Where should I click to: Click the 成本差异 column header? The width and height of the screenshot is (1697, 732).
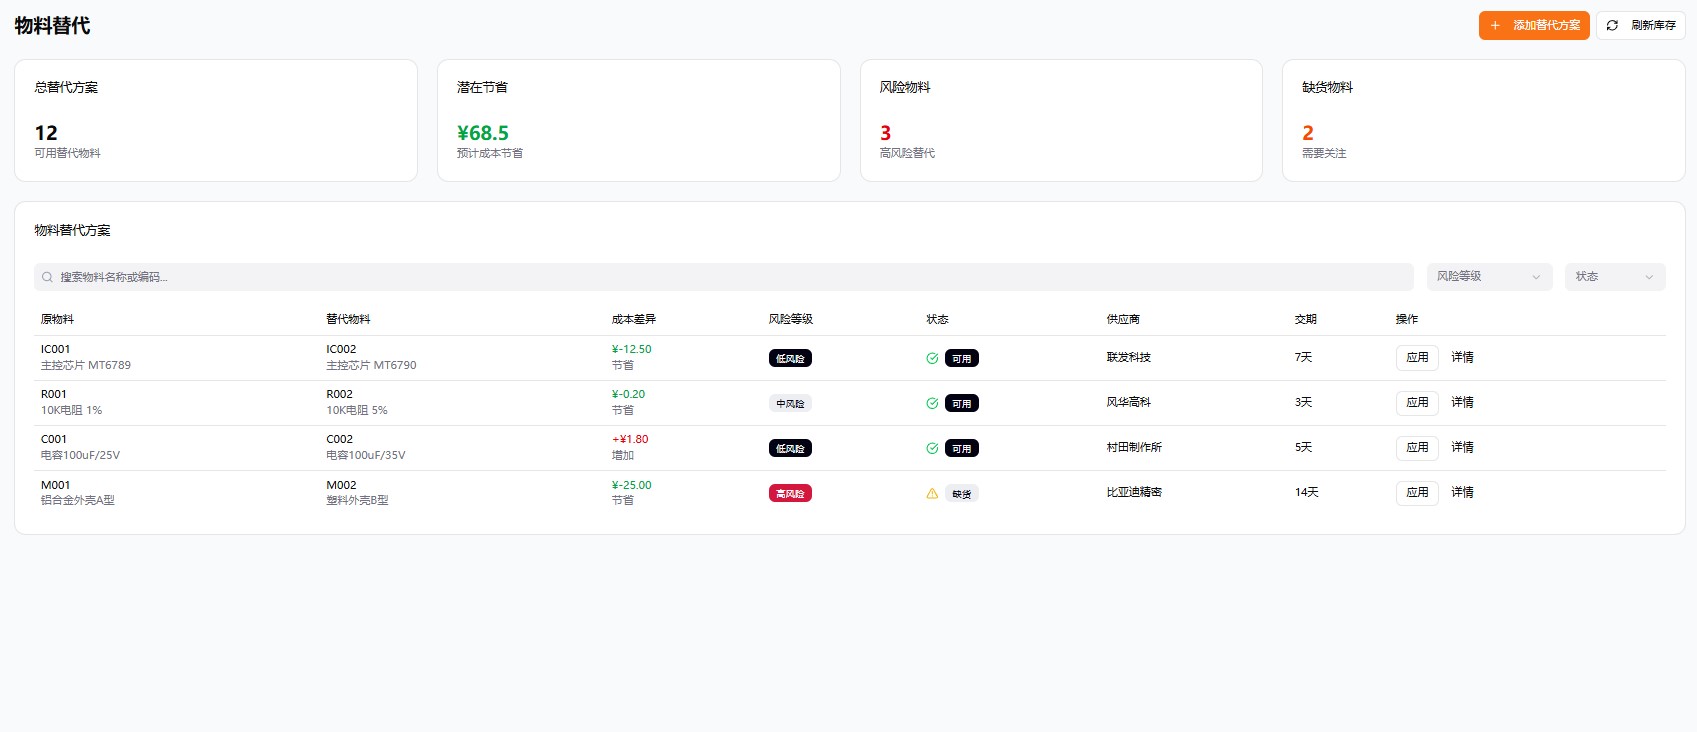pyautogui.click(x=634, y=319)
